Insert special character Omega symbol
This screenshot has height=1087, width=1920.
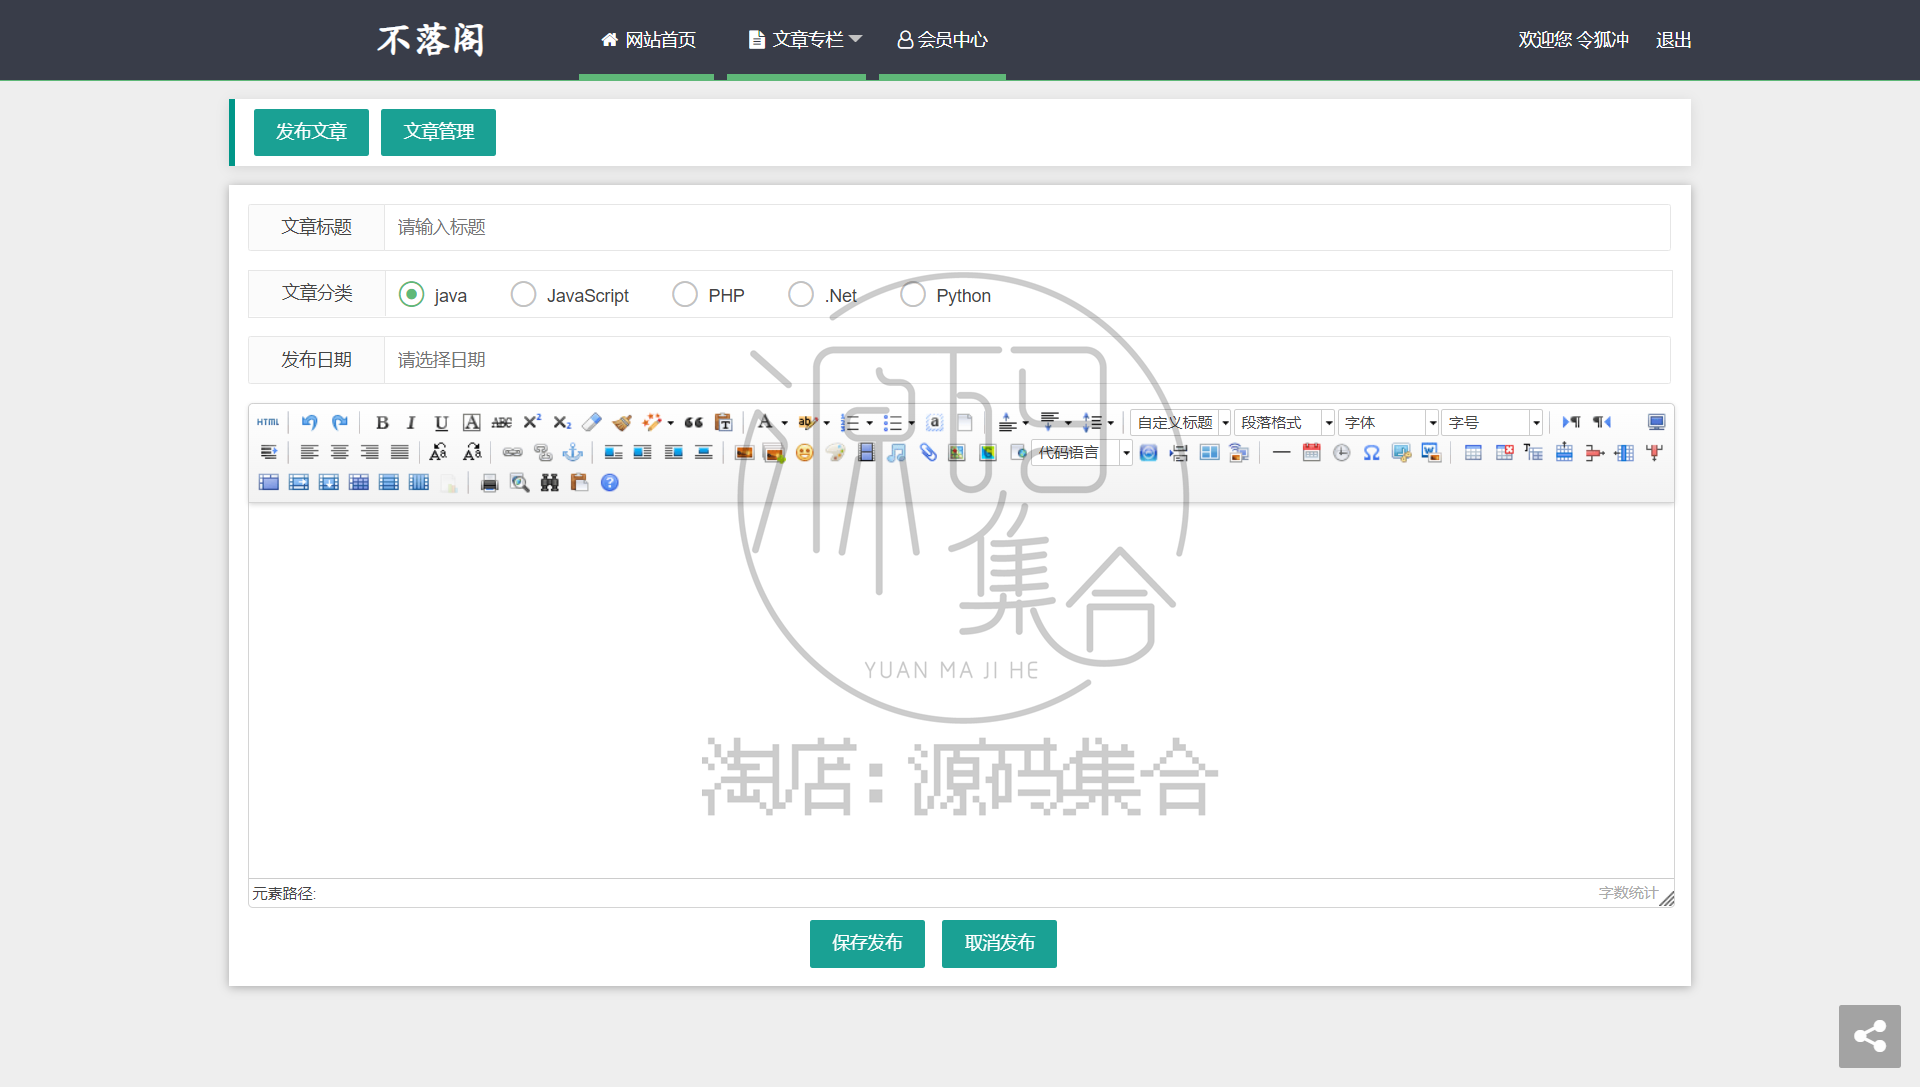(x=1372, y=453)
